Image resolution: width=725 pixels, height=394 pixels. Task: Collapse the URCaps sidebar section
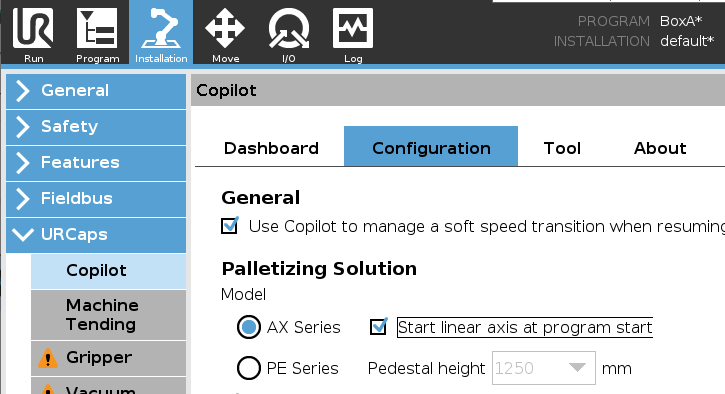[x=96, y=235]
